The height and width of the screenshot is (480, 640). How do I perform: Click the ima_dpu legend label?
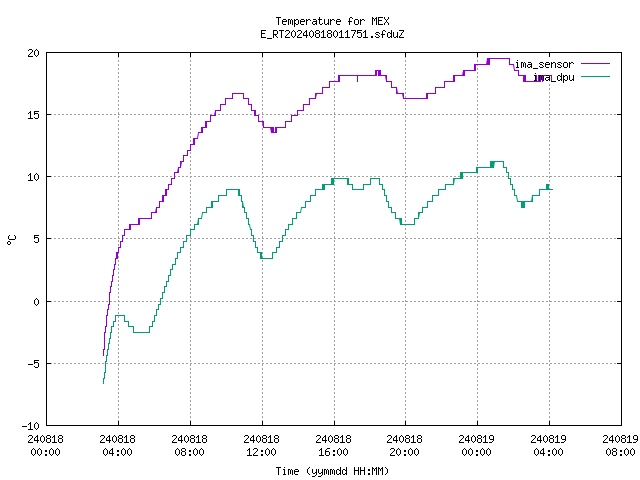[554, 77]
